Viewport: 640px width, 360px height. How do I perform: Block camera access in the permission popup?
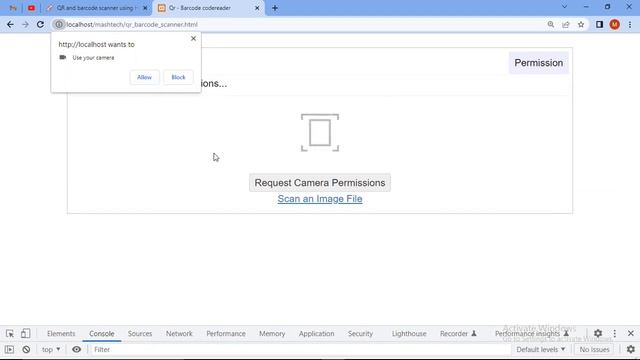point(178,77)
